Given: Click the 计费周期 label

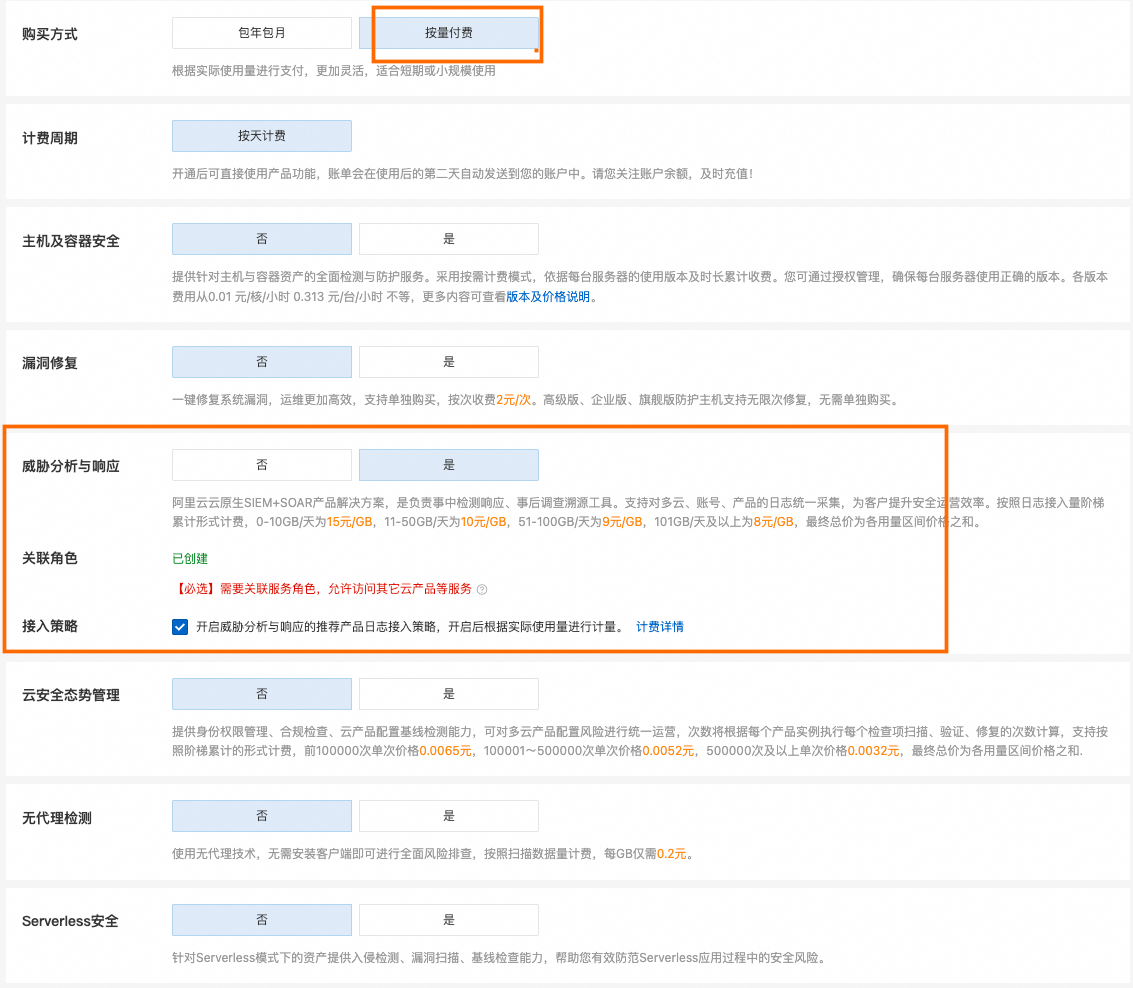Looking at the screenshot, I should pyautogui.click(x=50, y=138).
